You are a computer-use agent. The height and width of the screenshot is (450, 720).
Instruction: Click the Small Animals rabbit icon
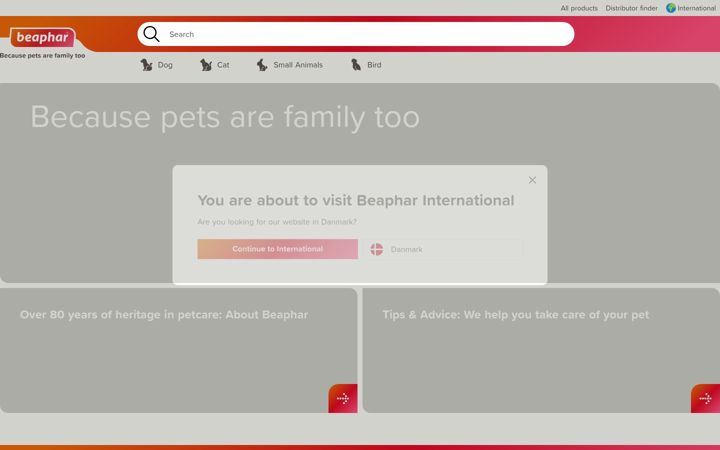(x=262, y=65)
